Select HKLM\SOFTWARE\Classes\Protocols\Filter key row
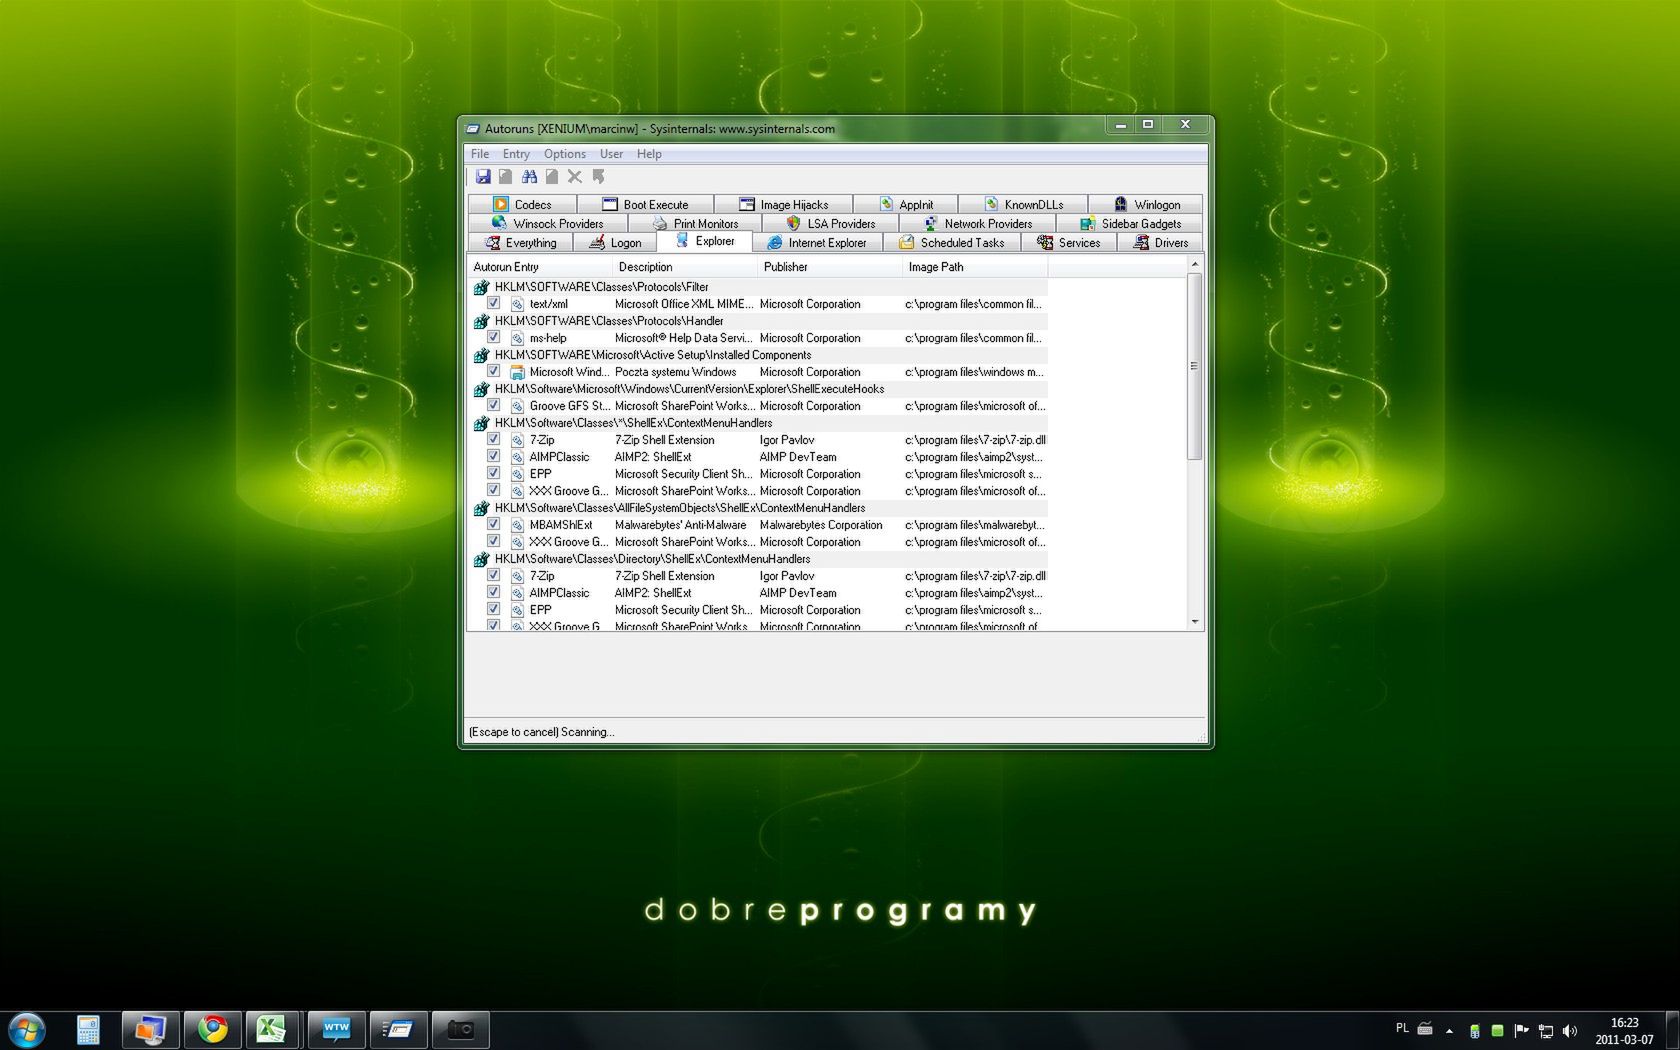Viewport: 1680px width, 1050px height. coord(758,287)
